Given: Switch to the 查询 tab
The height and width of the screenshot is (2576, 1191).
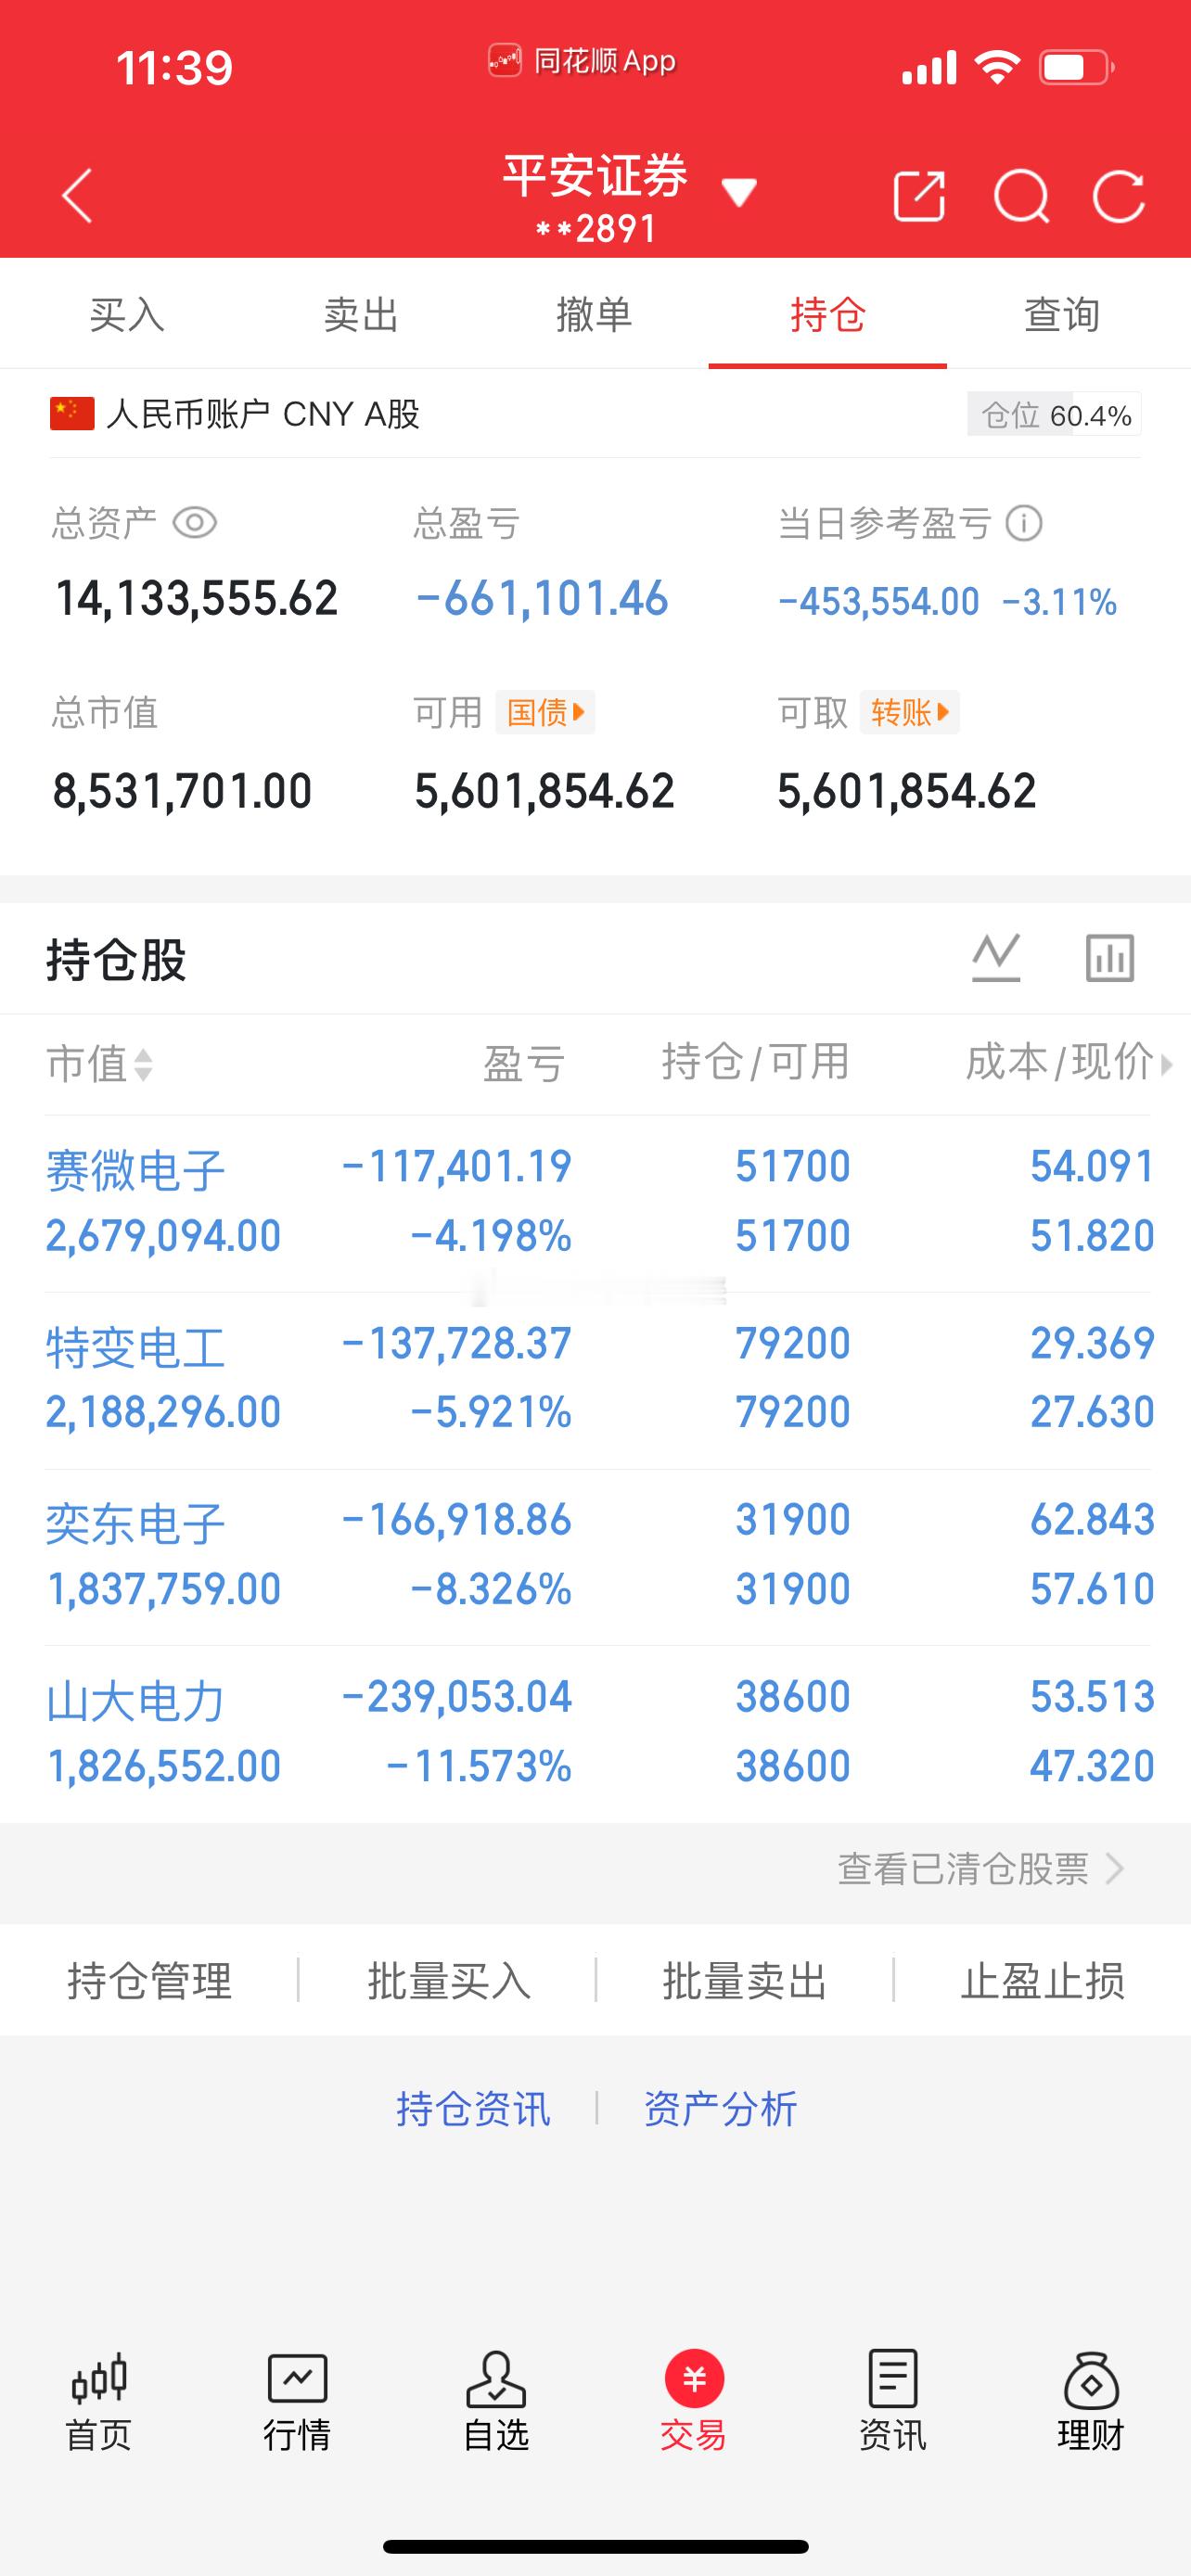Looking at the screenshot, I should click(x=1062, y=315).
